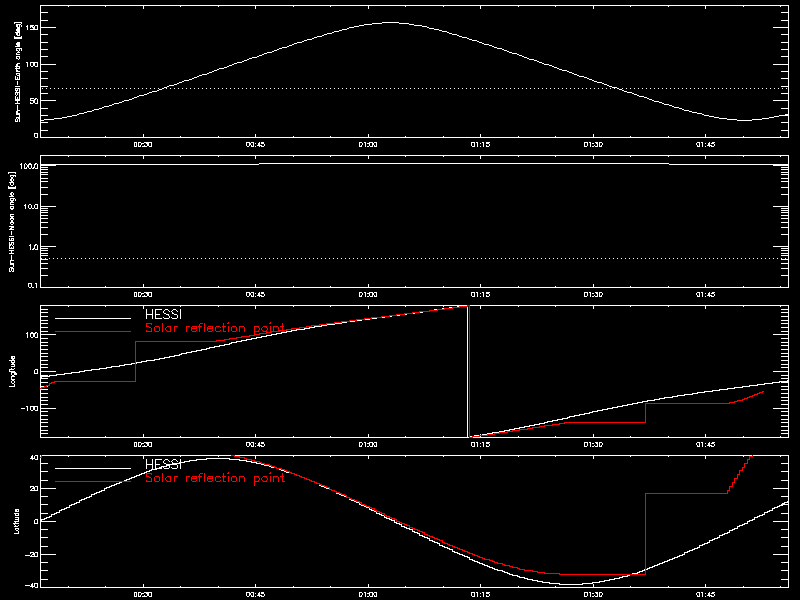Click the 01:45 time label under Earth angle plot

tap(706, 145)
